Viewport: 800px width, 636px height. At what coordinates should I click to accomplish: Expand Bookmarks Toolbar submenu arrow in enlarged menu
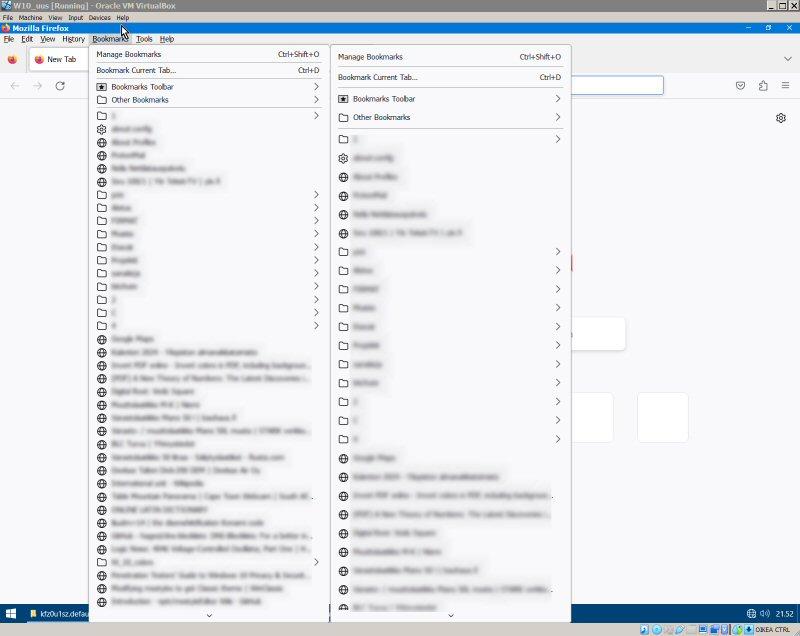[558, 98]
